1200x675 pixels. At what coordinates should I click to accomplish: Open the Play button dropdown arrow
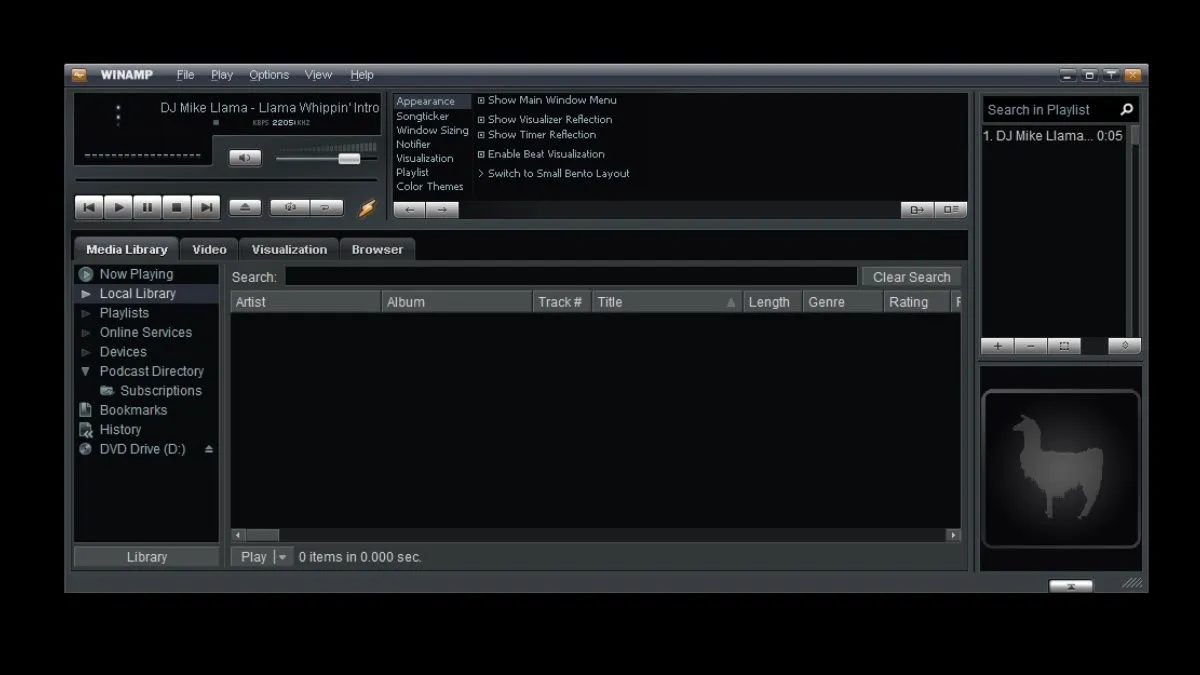[x=282, y=557]
